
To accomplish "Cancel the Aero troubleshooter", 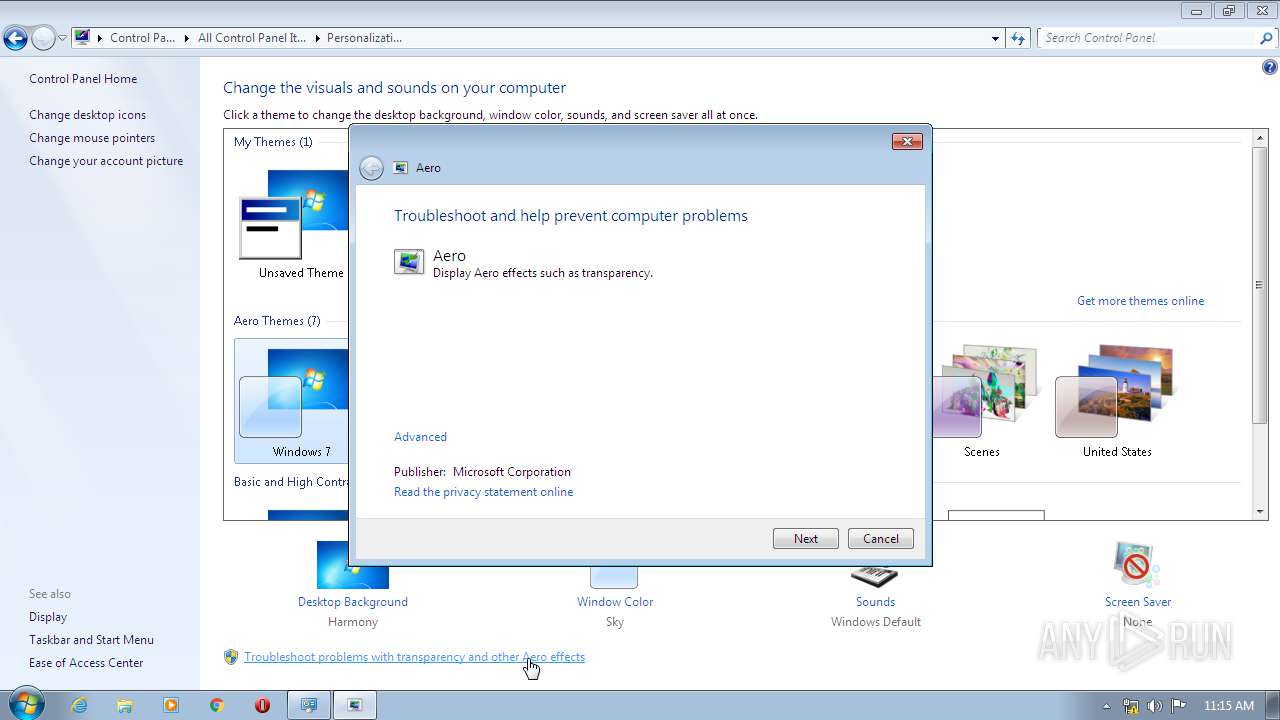I will coord(881,539).
